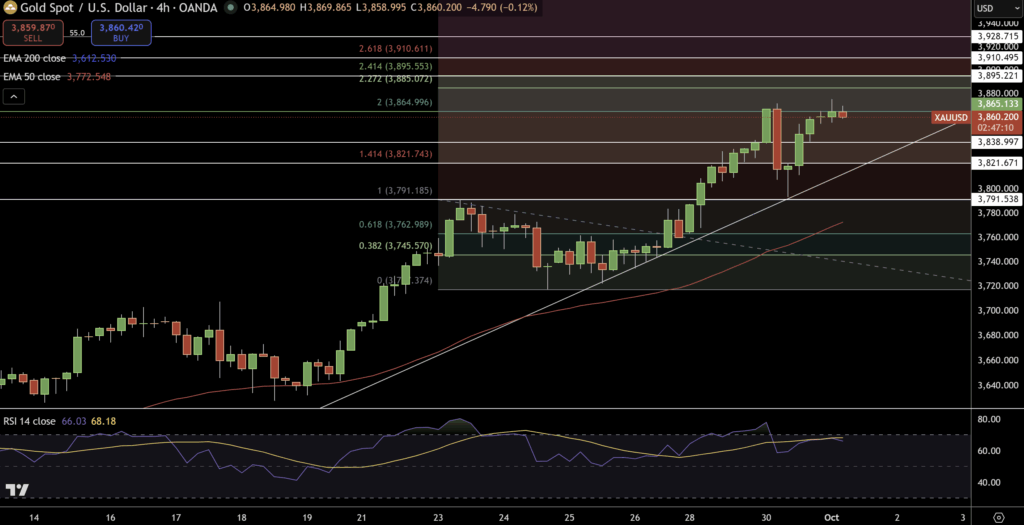Viewport: 1024px width, 525px height.
Task: Select the 1.414 Fibonacci level label
Action: click(x=393, y=154)
